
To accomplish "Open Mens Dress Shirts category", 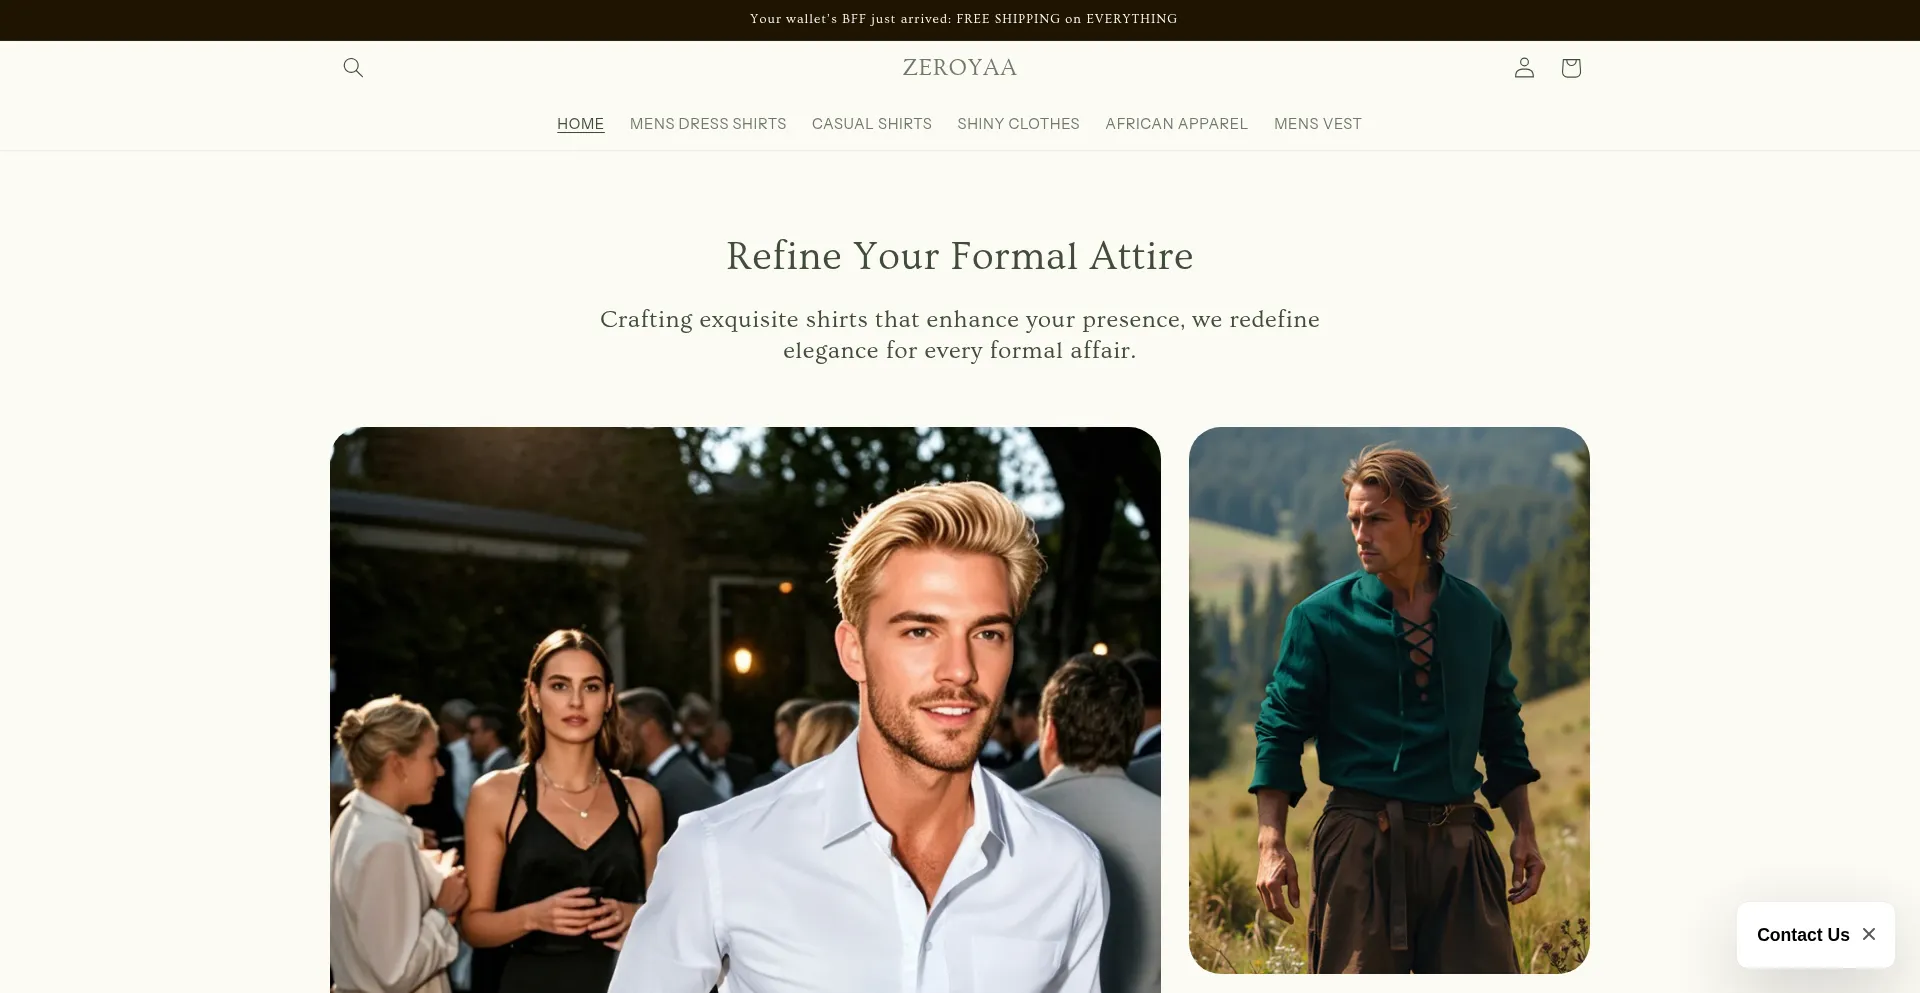I will tap(708, 124).
